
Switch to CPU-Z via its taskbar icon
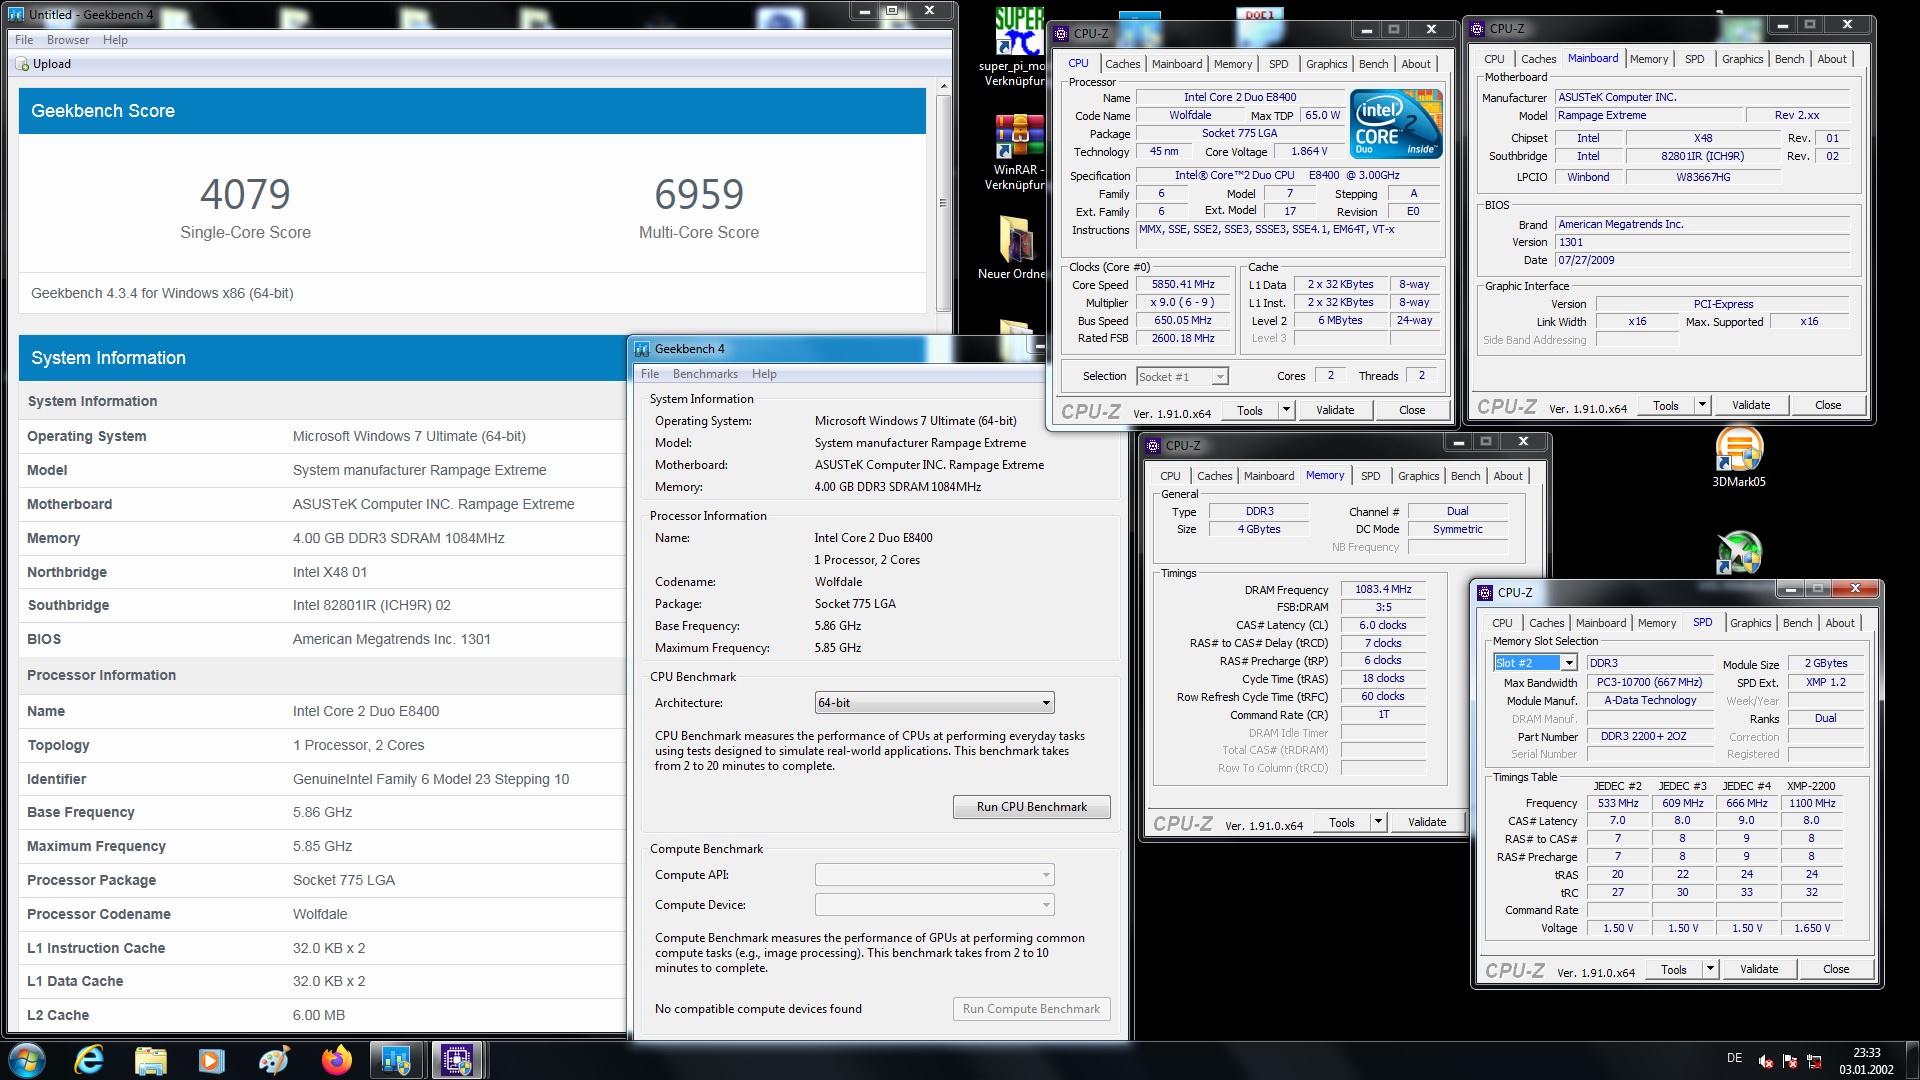458,1060
